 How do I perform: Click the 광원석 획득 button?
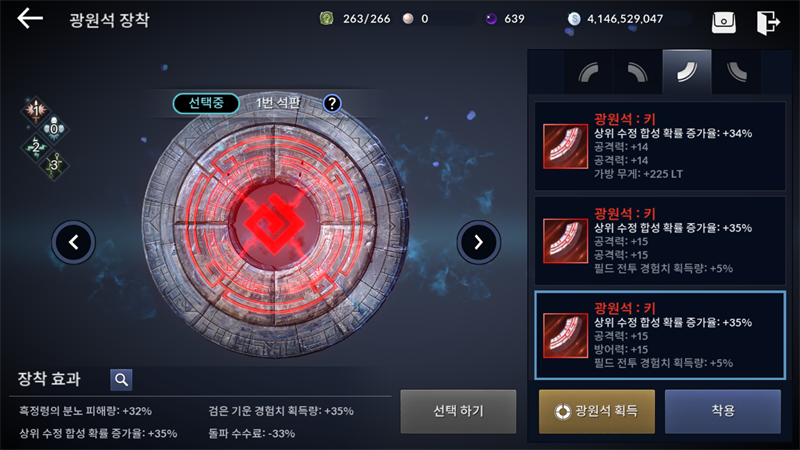[596, 411]
